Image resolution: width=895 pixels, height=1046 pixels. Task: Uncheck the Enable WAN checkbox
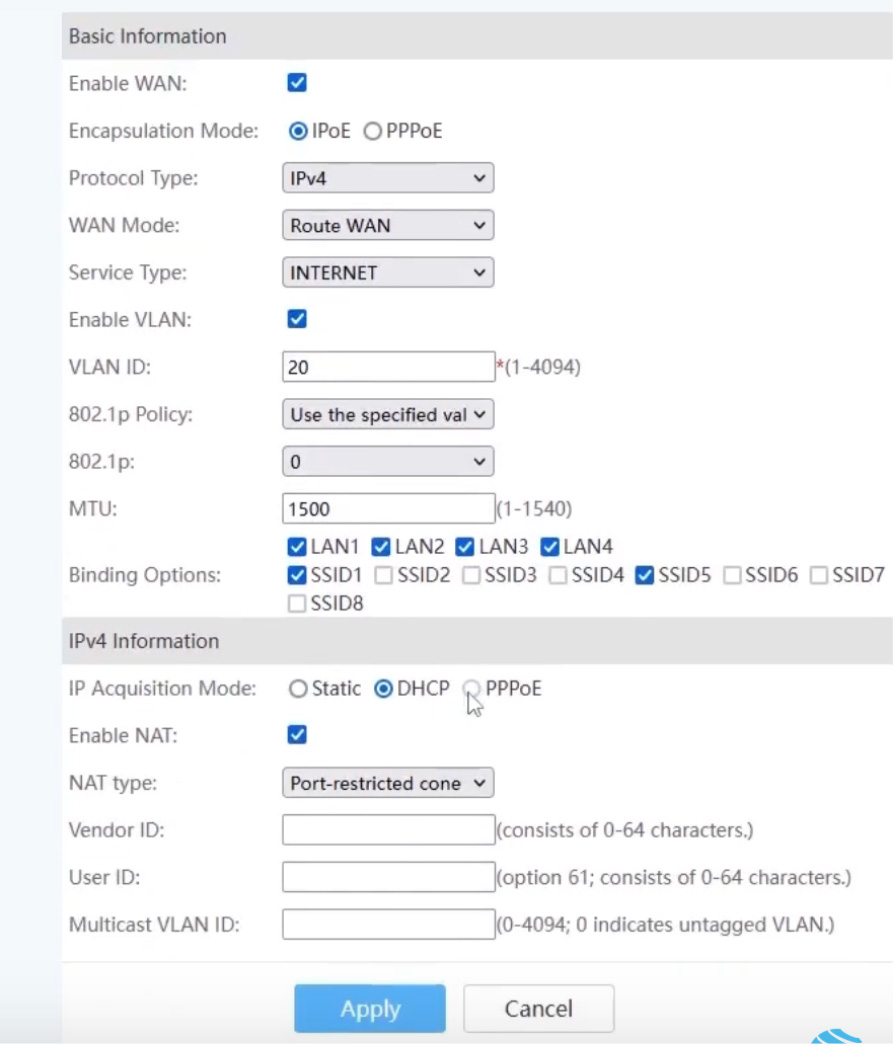pos(297,83)
